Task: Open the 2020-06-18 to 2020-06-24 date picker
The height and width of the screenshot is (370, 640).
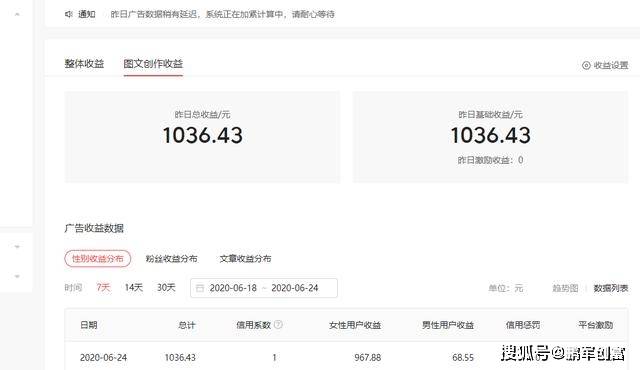Action: (x=264, y=288)
